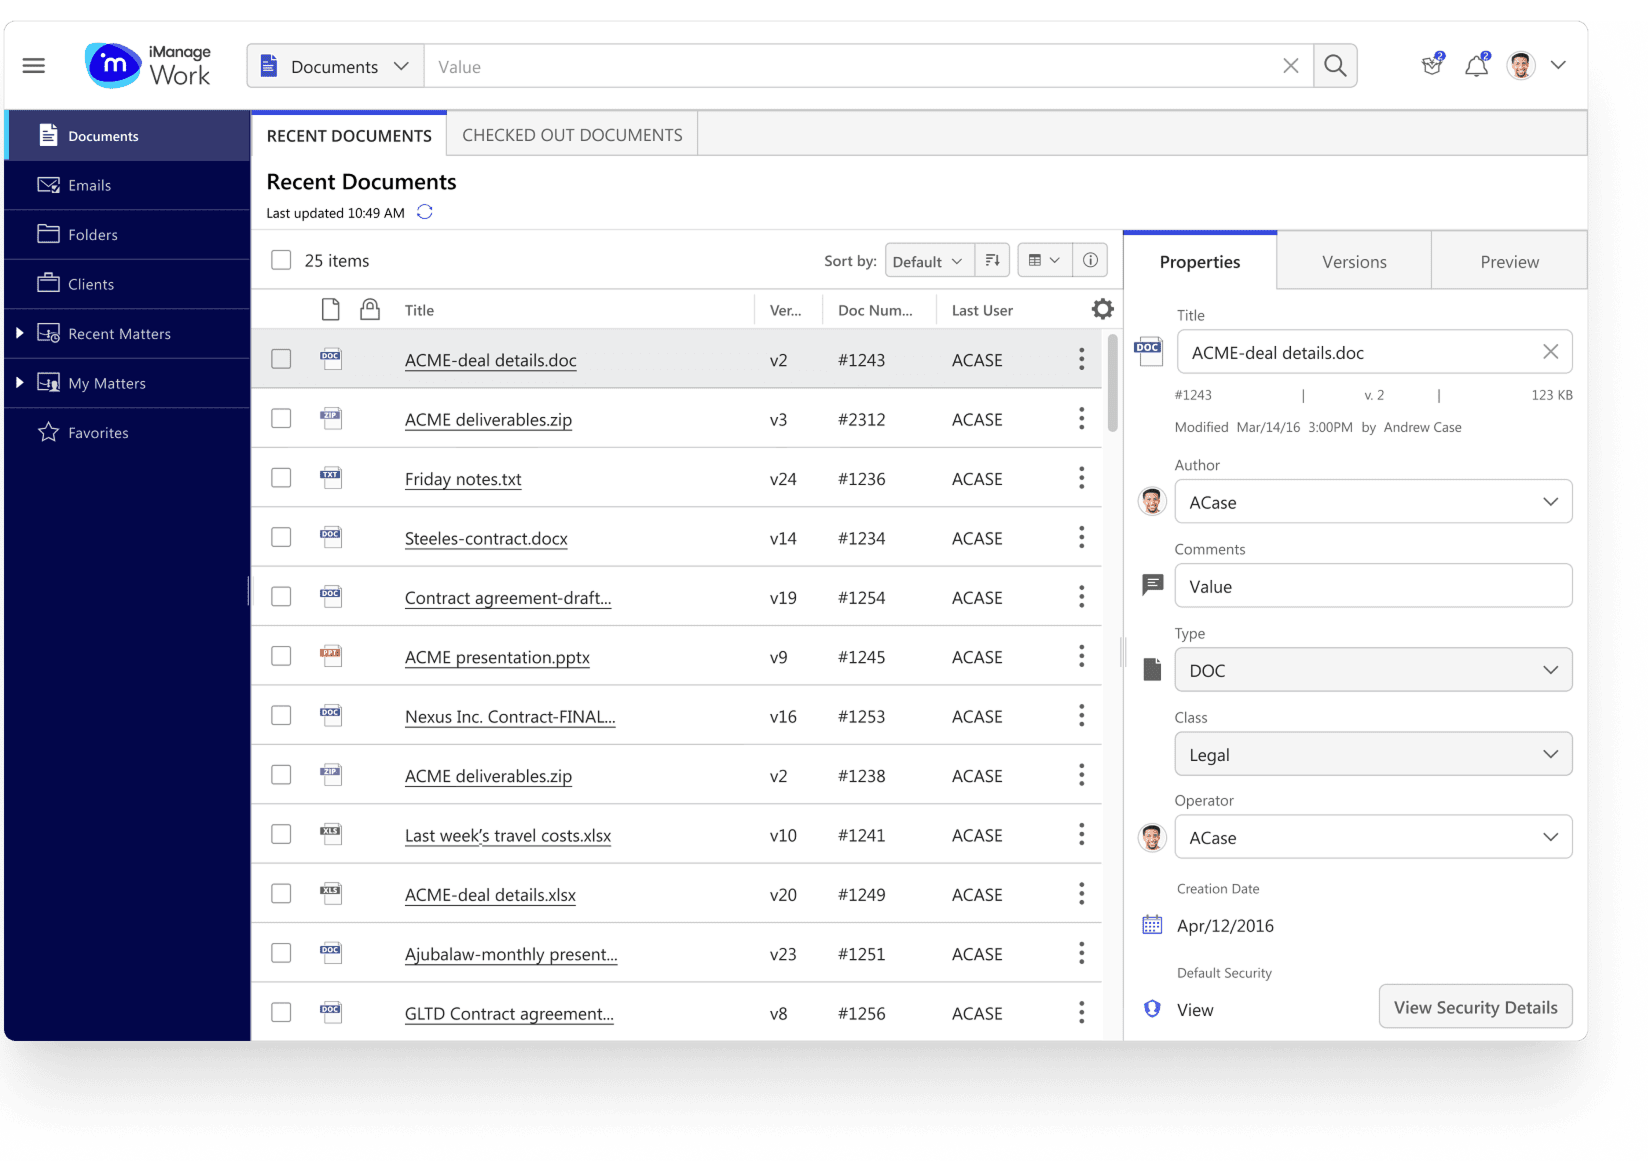Click inside the Comments Value field
This screenshot has height=1174, width=1648.
tap(1372, 586)
